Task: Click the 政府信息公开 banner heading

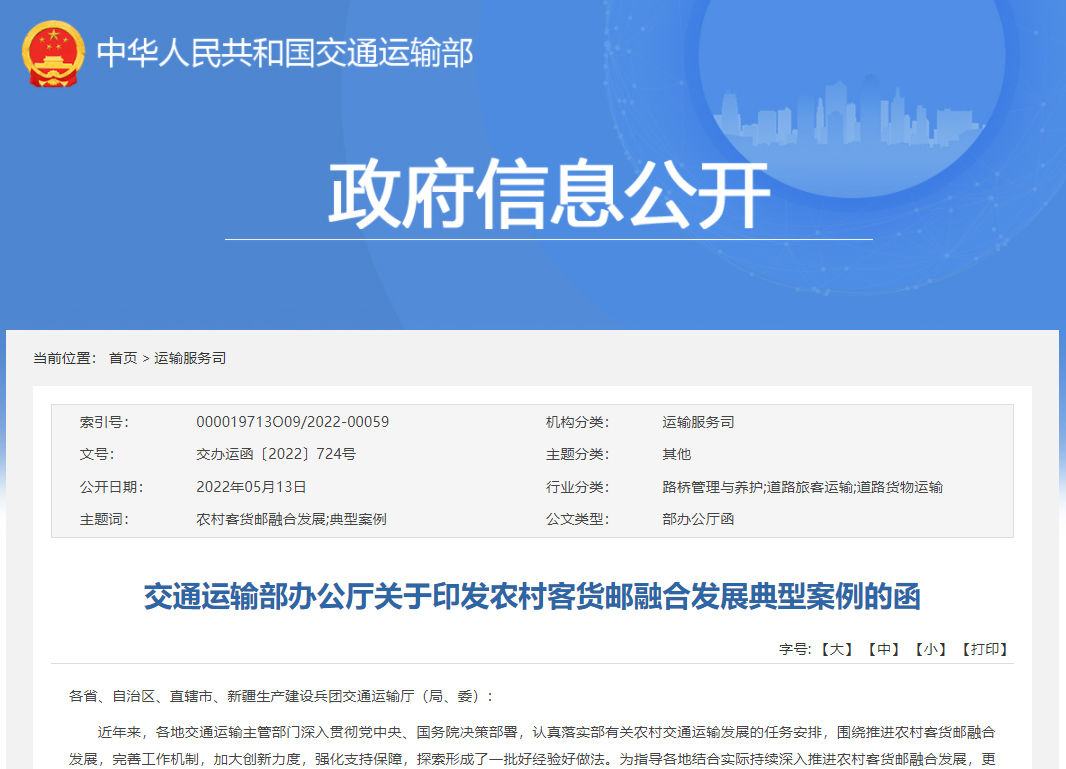Action: 549,195
